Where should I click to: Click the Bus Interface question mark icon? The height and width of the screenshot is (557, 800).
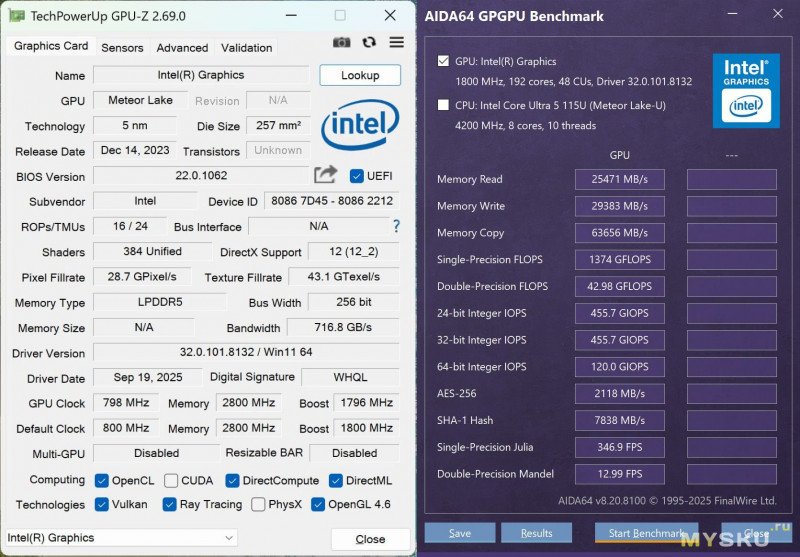point(396,227)
